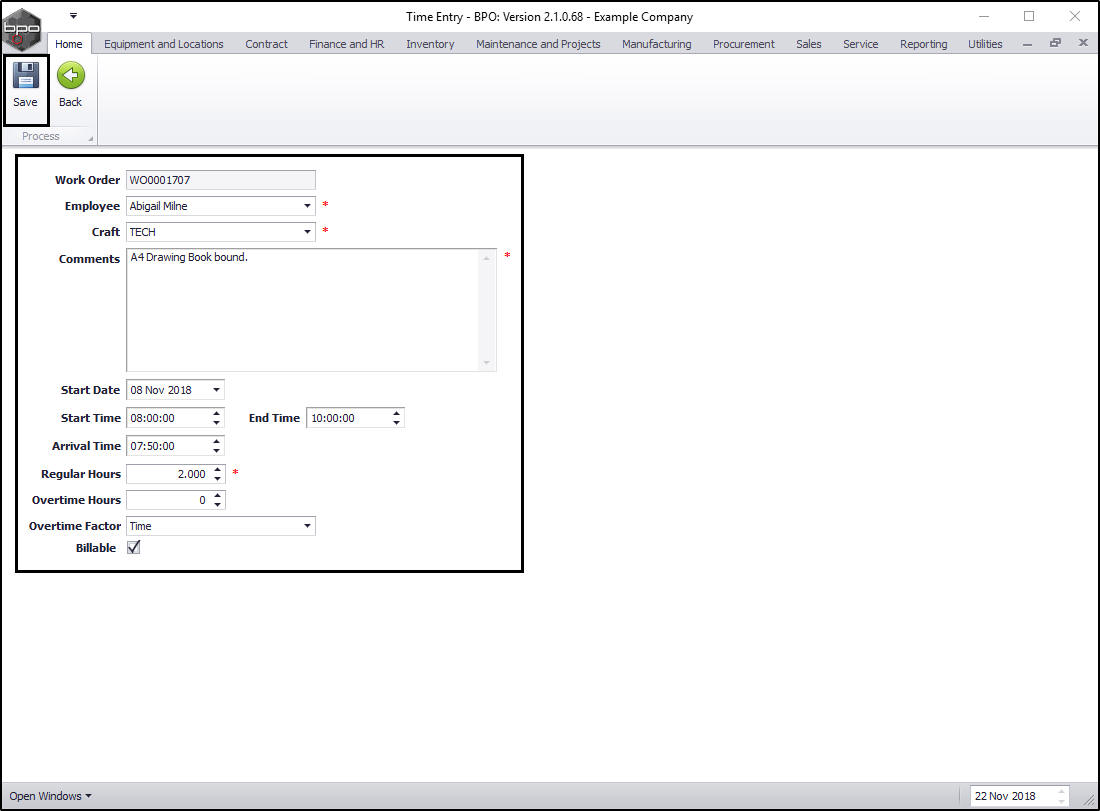Open the quick access toolbar dropdown arrow
The height and width of the screenshot is (811, 1100).
pyautogui.click(x=74, y=15)
